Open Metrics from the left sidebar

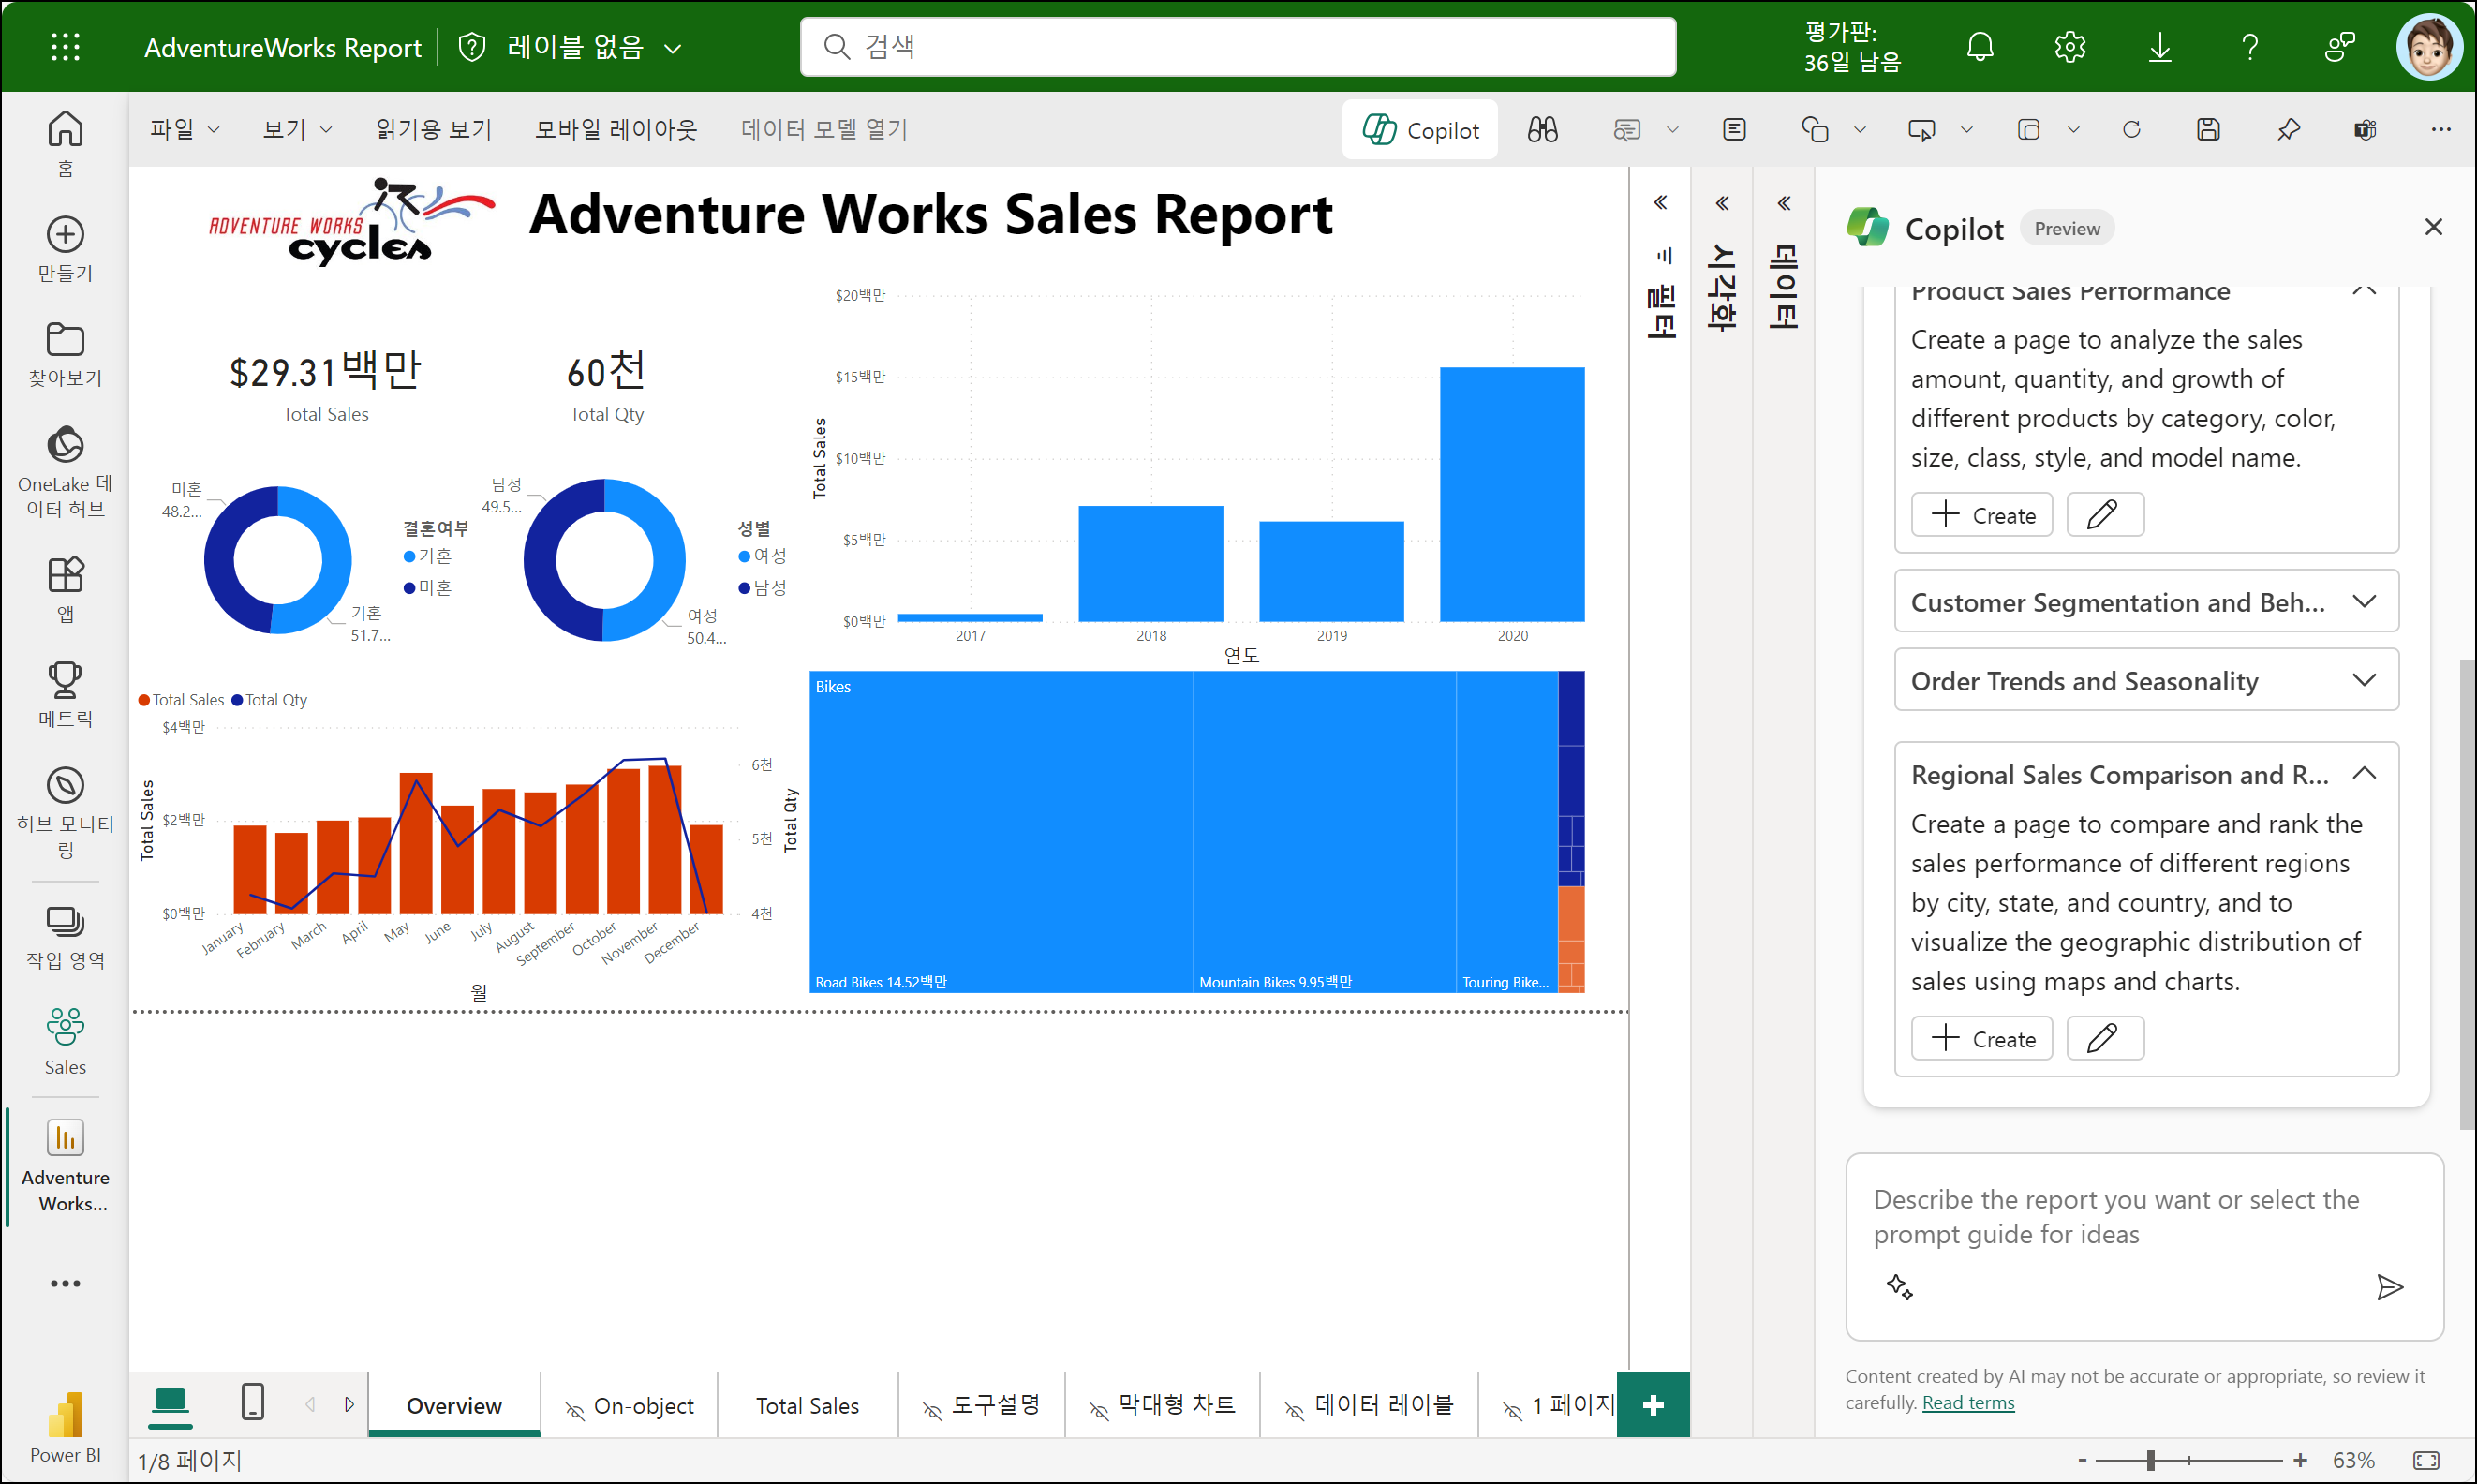(65, 694)
